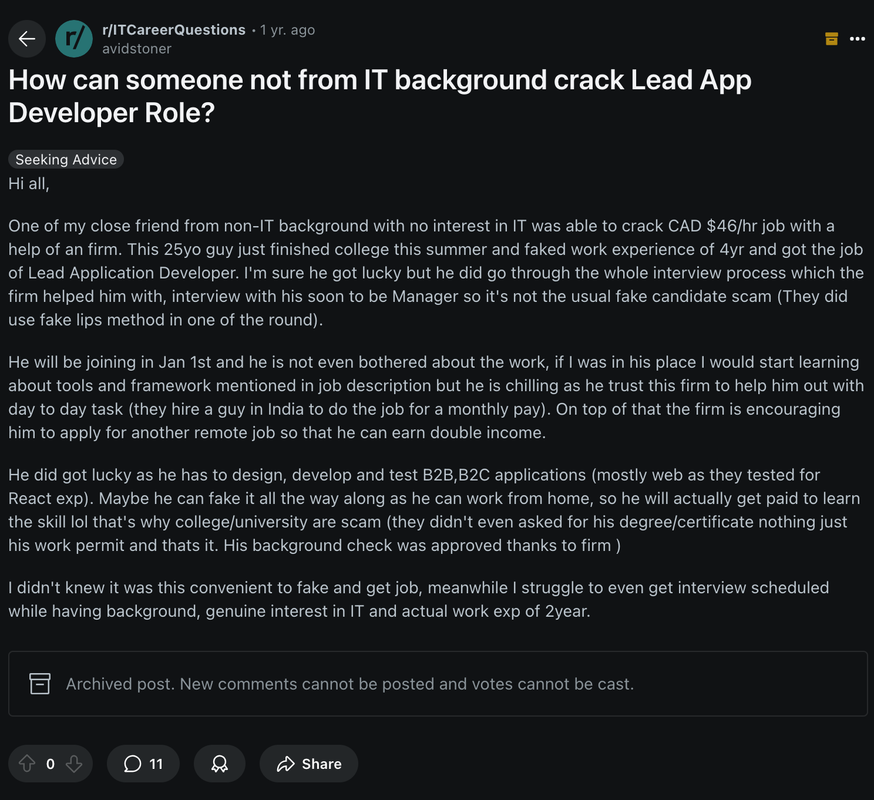Click the comment bubble icon
Screen dimensions: 874x800
[132, 763]
